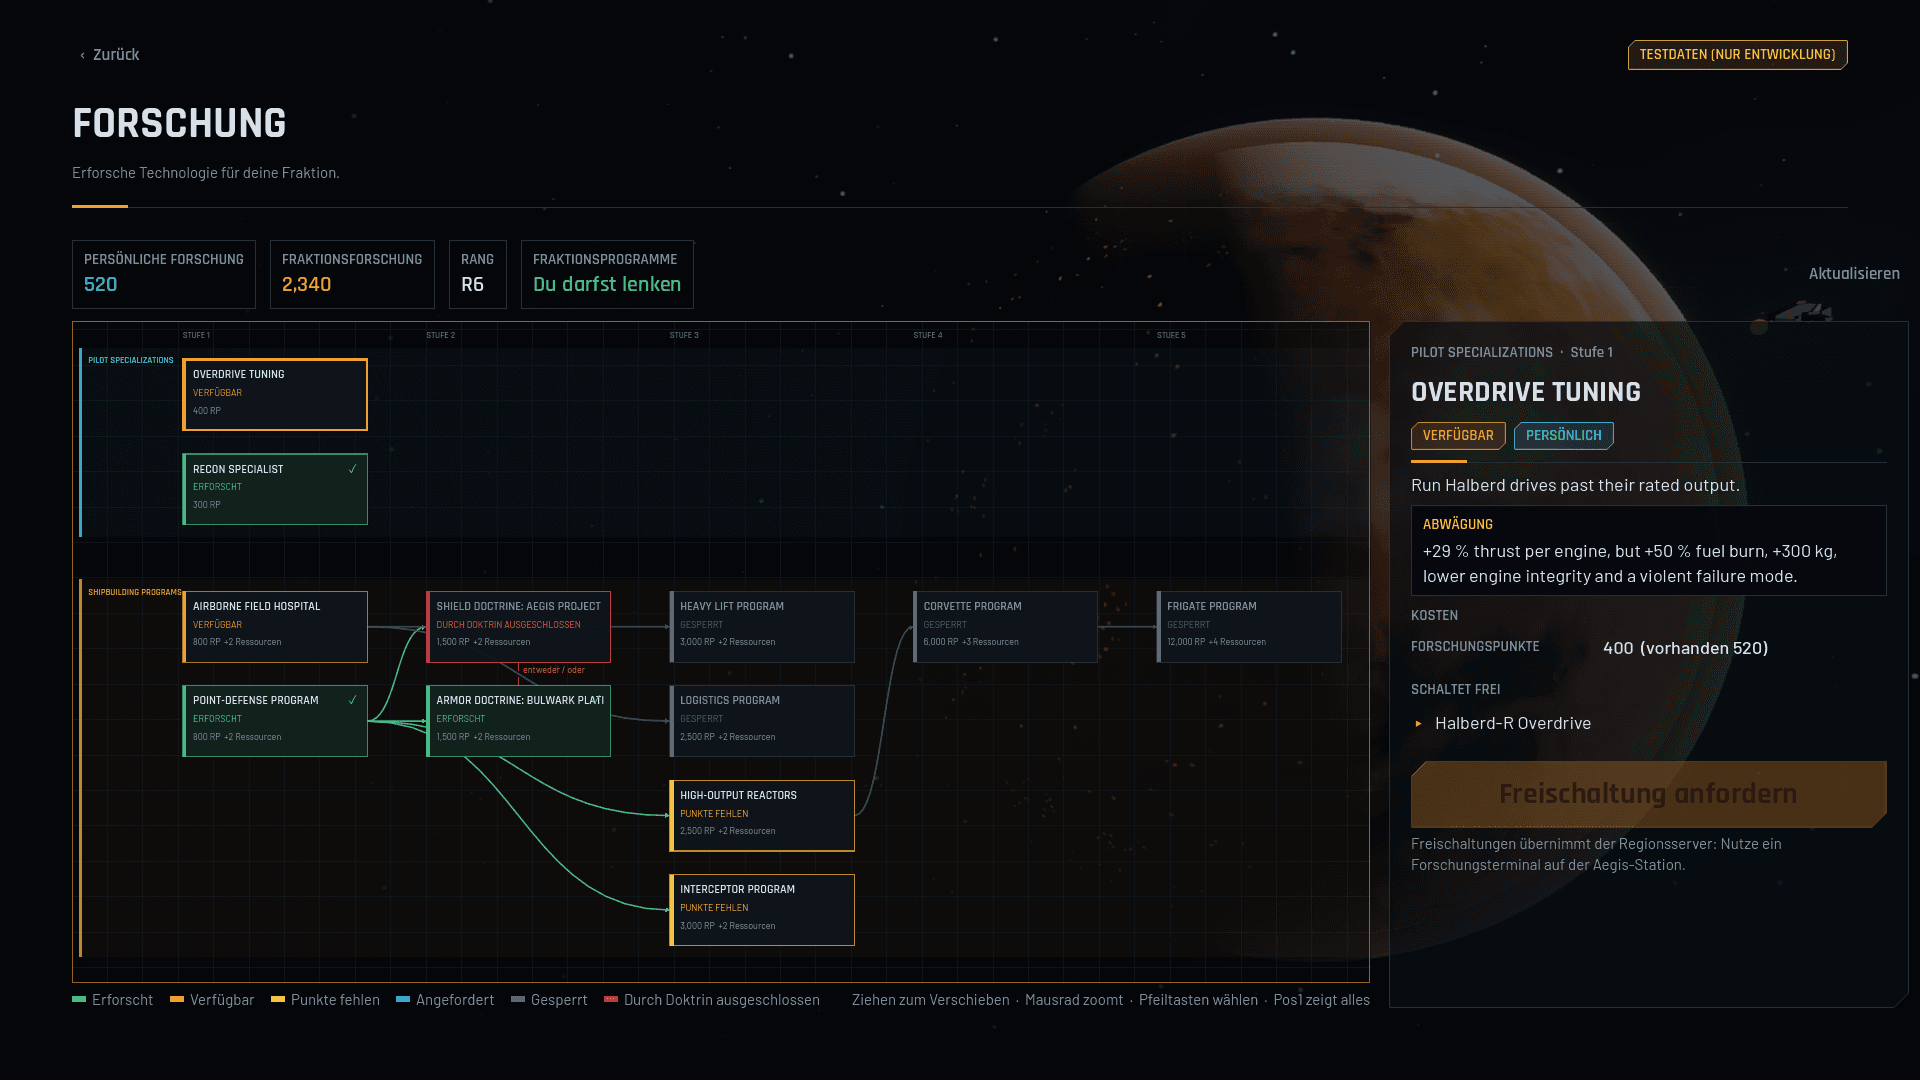Click the Forschungsterminal info note
Screen dimensions: 1920x1080
(1596, 854)
